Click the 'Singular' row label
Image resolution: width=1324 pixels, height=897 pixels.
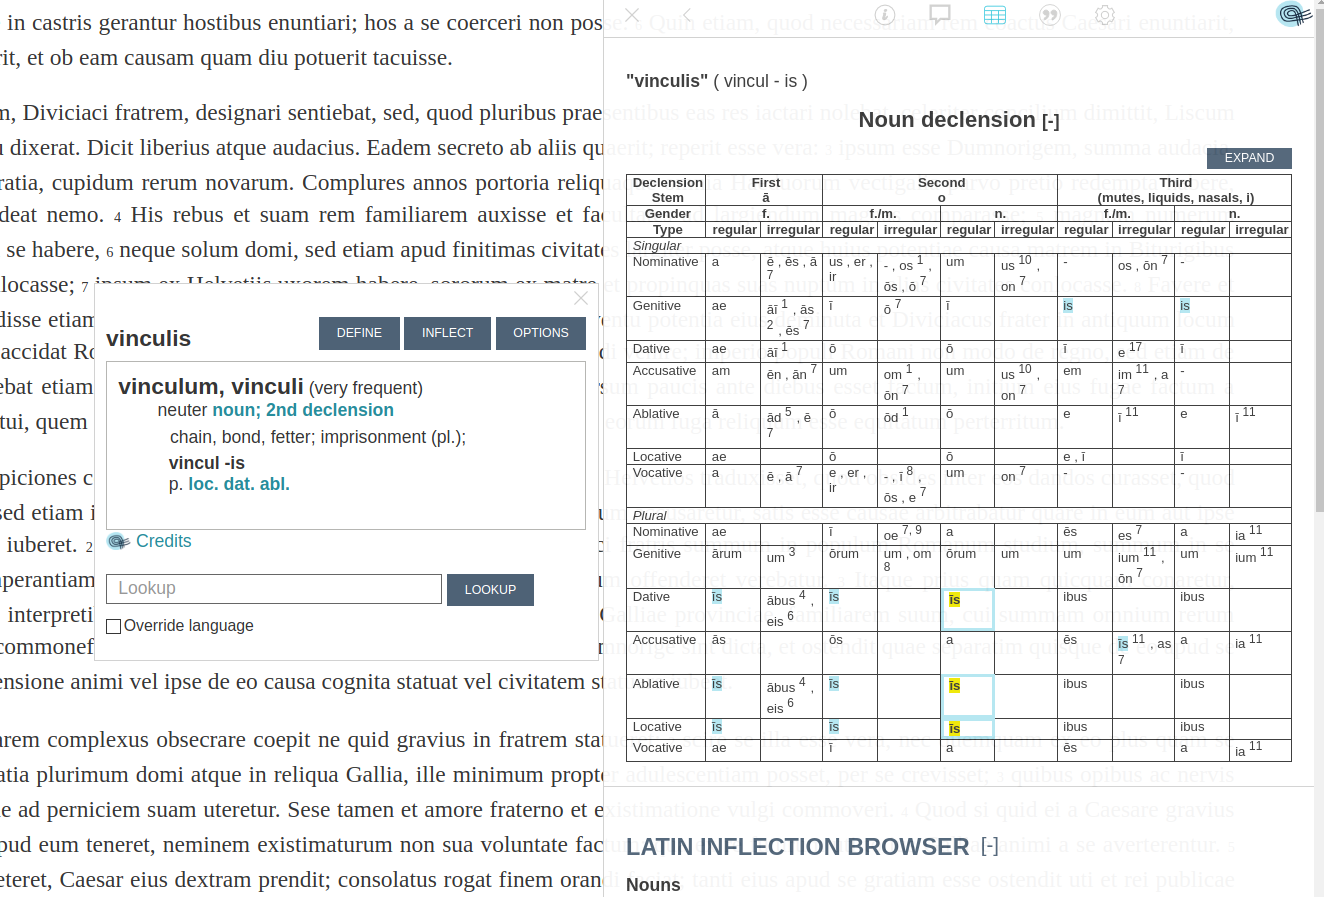tap(657, 245)
